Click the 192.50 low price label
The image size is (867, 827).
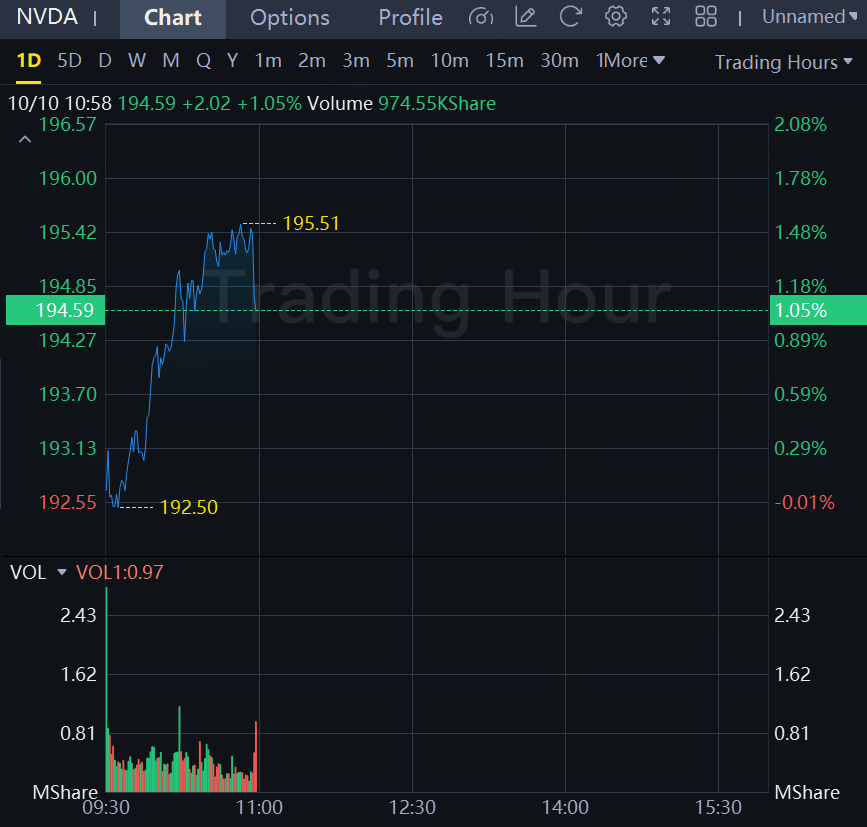coord(189,507)
